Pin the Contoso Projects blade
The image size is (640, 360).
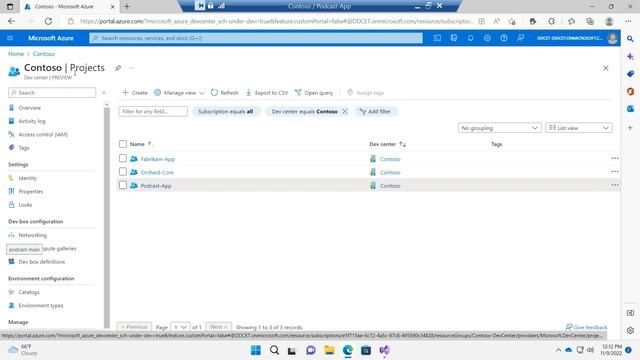[118, 68]
